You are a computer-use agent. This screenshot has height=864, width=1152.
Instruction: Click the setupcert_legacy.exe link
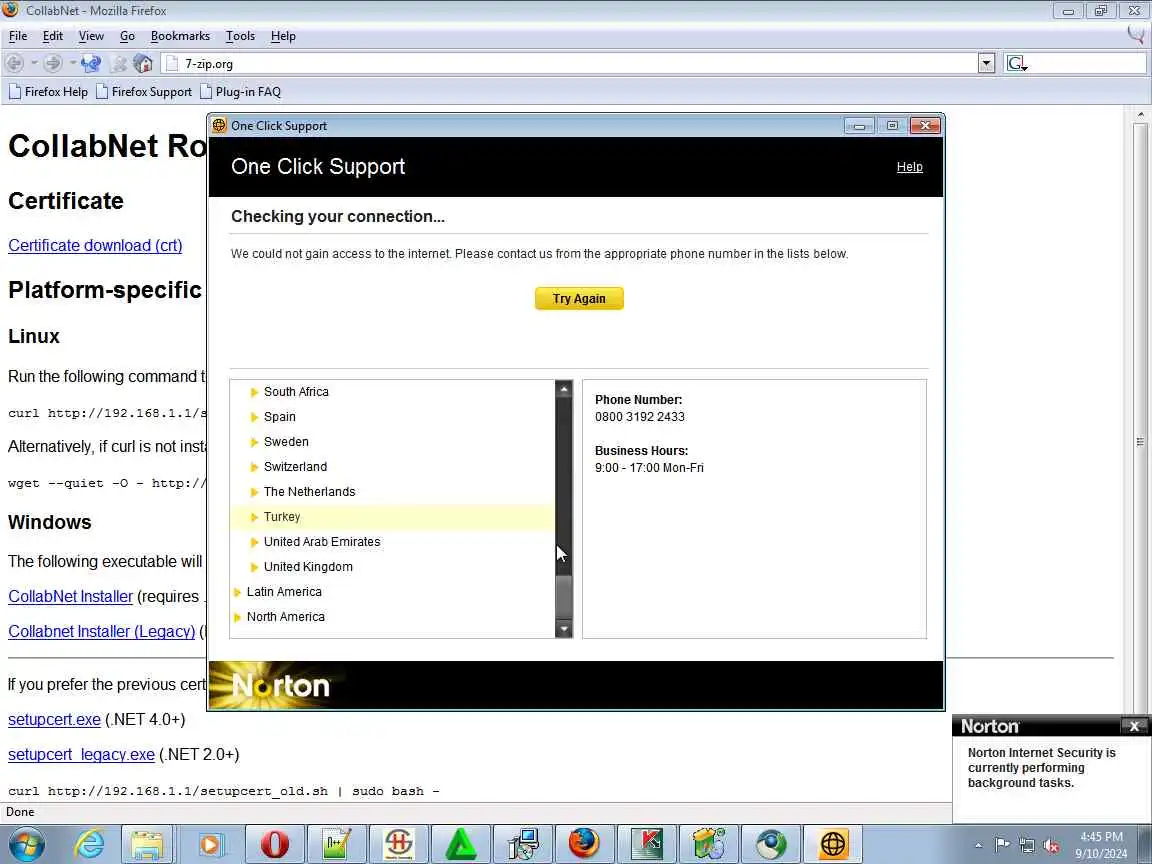tap(82, 755)
